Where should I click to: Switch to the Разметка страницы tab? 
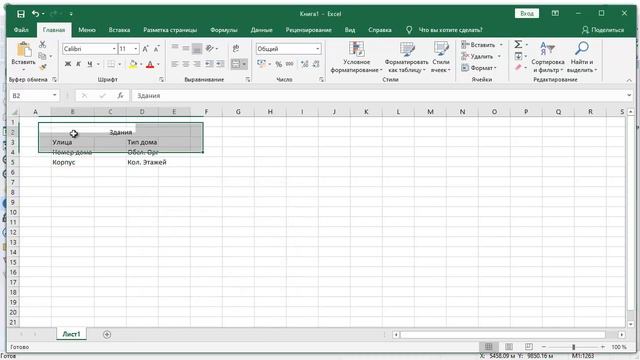[170, 30]
